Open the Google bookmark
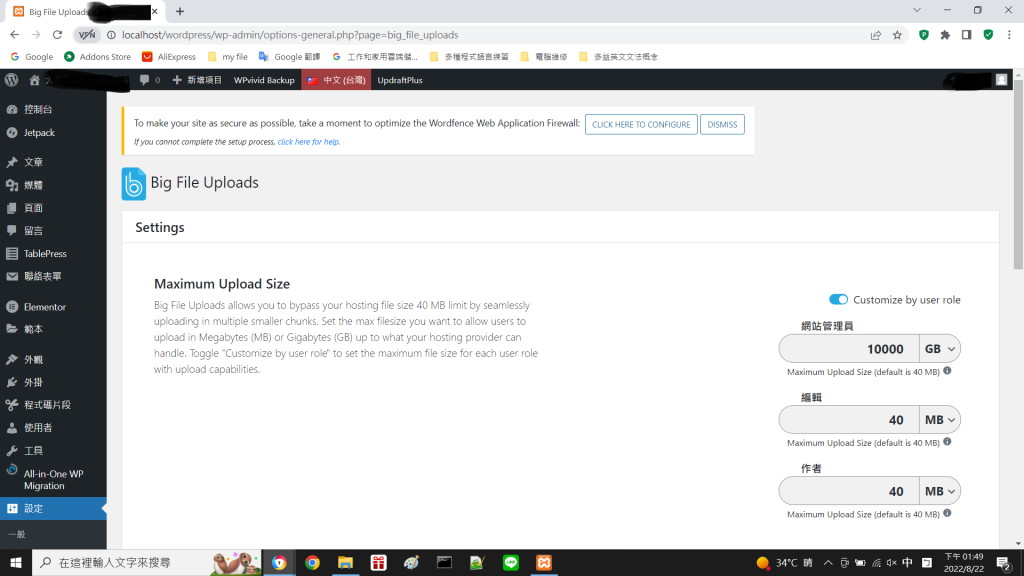This screenshot has width=1024, height=576. pyautogui.click(x=31, y=57)
